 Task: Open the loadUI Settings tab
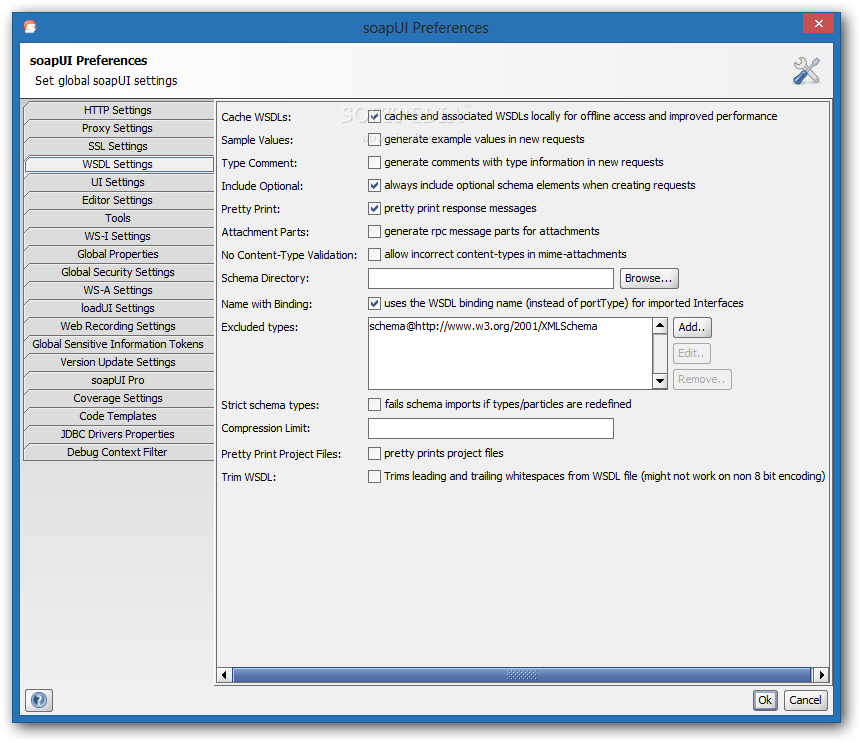click(x=118, y=308)
